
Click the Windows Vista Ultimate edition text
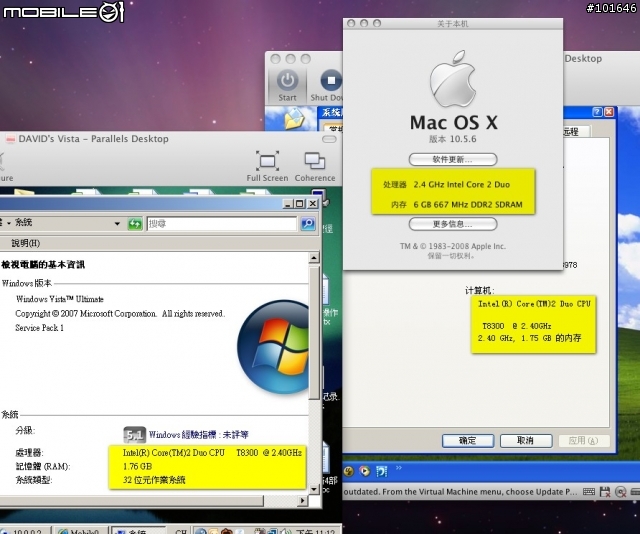point(60,299)
